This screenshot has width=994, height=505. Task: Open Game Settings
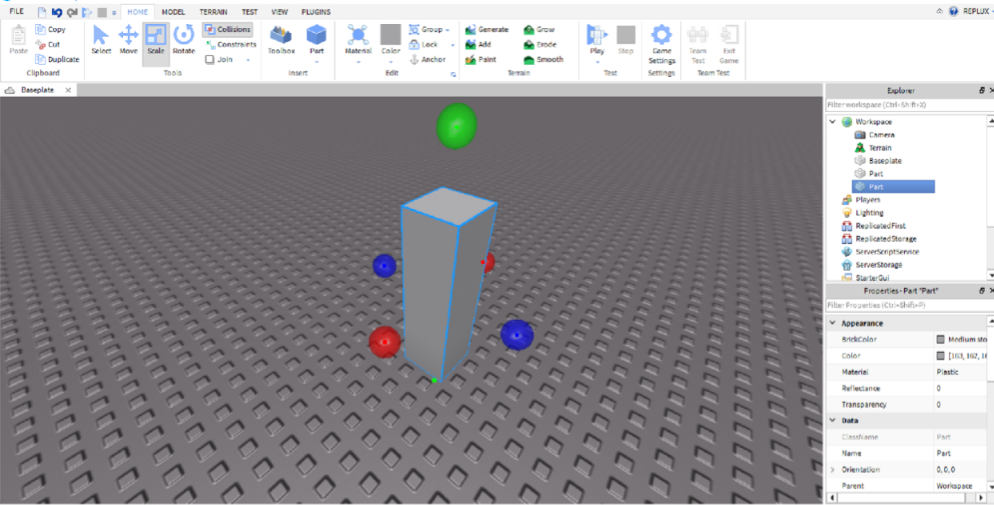click(x=661, y=42)
